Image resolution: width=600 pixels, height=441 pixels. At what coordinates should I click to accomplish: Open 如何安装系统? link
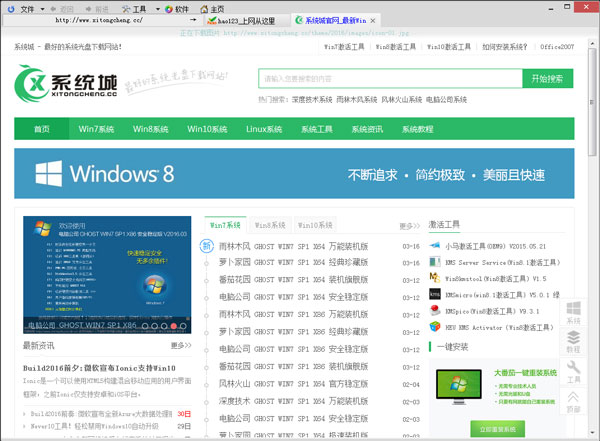[x=504, y=47]
